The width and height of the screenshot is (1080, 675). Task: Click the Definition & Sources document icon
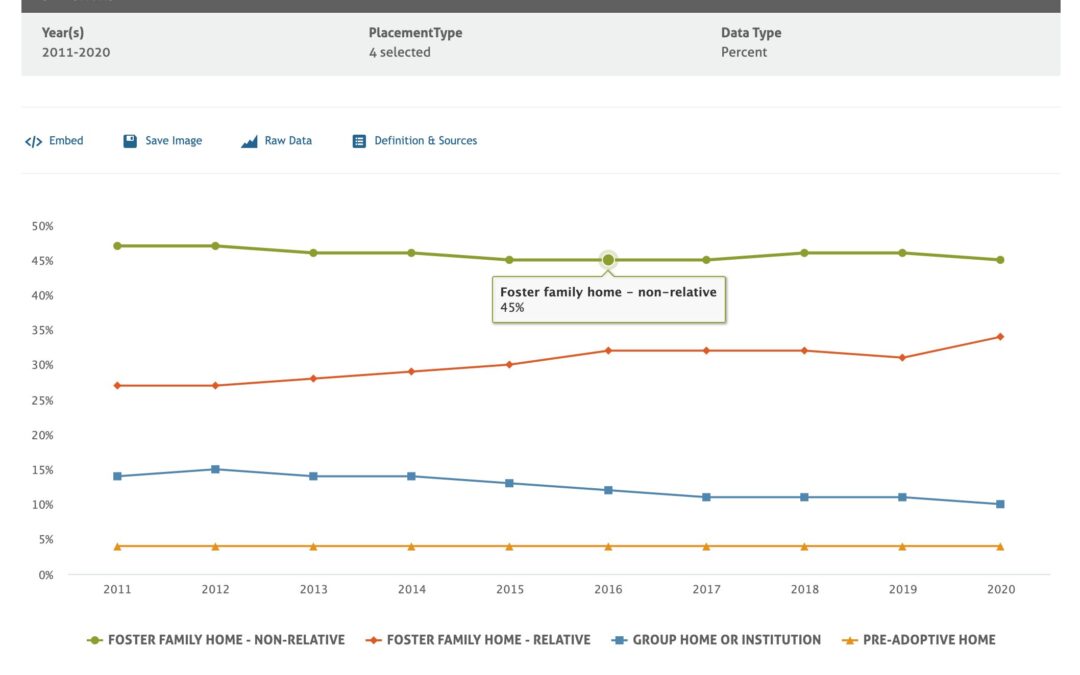click(x=359, y=141)
